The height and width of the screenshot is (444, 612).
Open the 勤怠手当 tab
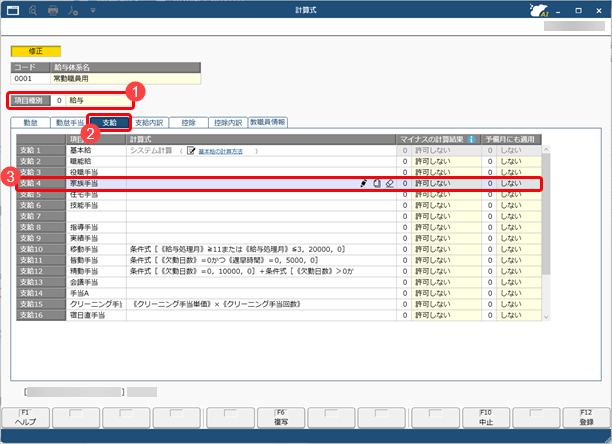70,122
